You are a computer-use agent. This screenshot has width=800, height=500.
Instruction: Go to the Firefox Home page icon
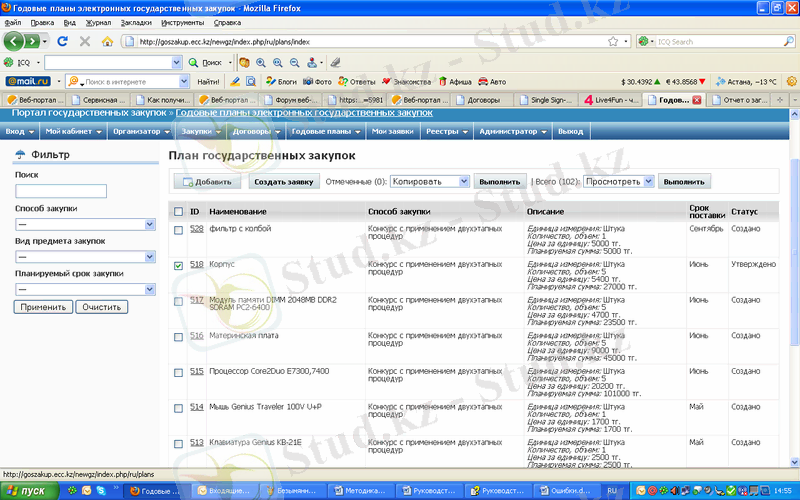(x=105, y=41)
